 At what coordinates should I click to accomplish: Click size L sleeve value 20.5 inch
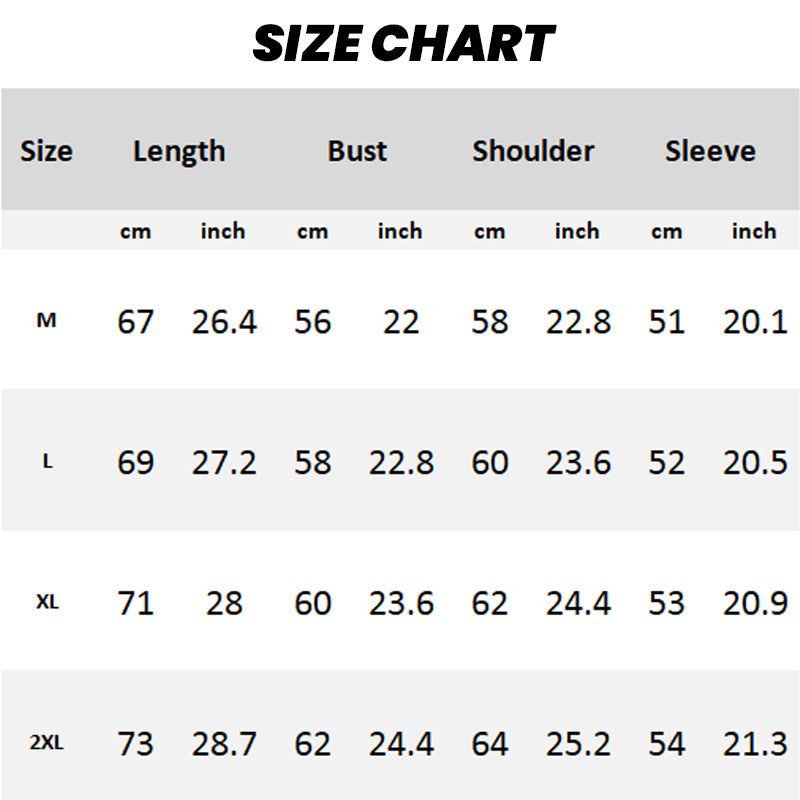click(755, 463)
